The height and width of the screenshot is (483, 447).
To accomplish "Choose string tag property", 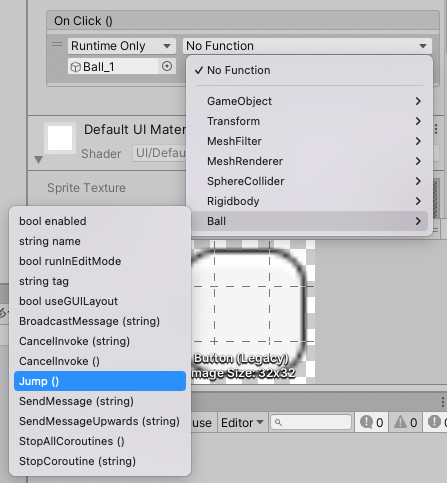I will 100,281.
